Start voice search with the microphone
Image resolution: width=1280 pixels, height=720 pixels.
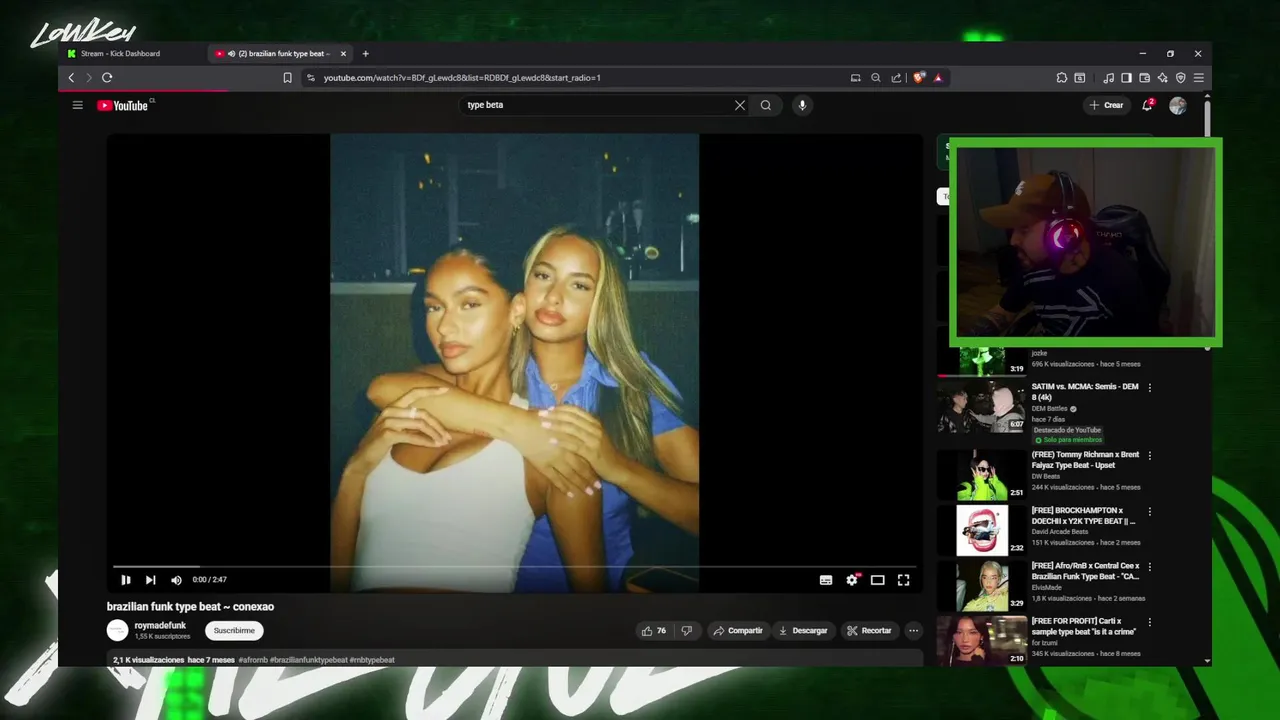pos(801,105)
